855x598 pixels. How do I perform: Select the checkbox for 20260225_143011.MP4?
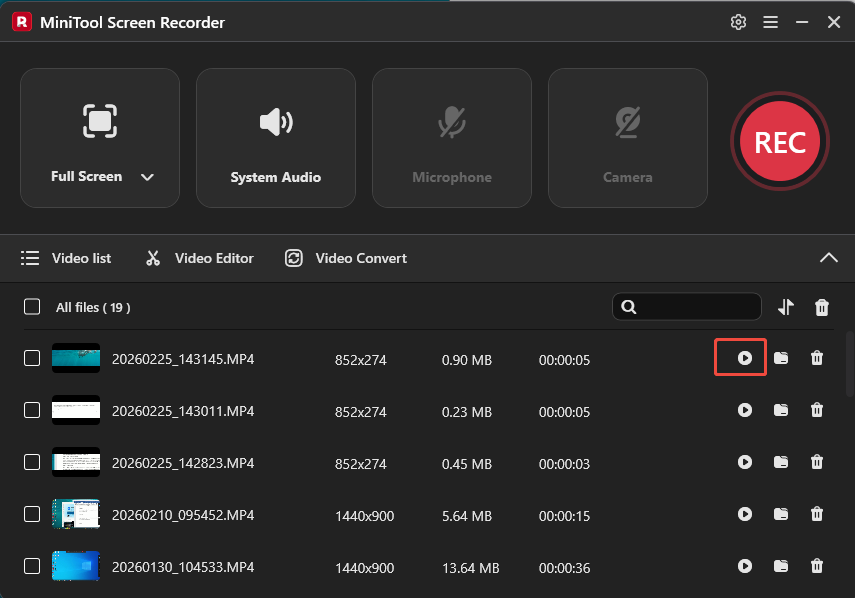(31, 410)
